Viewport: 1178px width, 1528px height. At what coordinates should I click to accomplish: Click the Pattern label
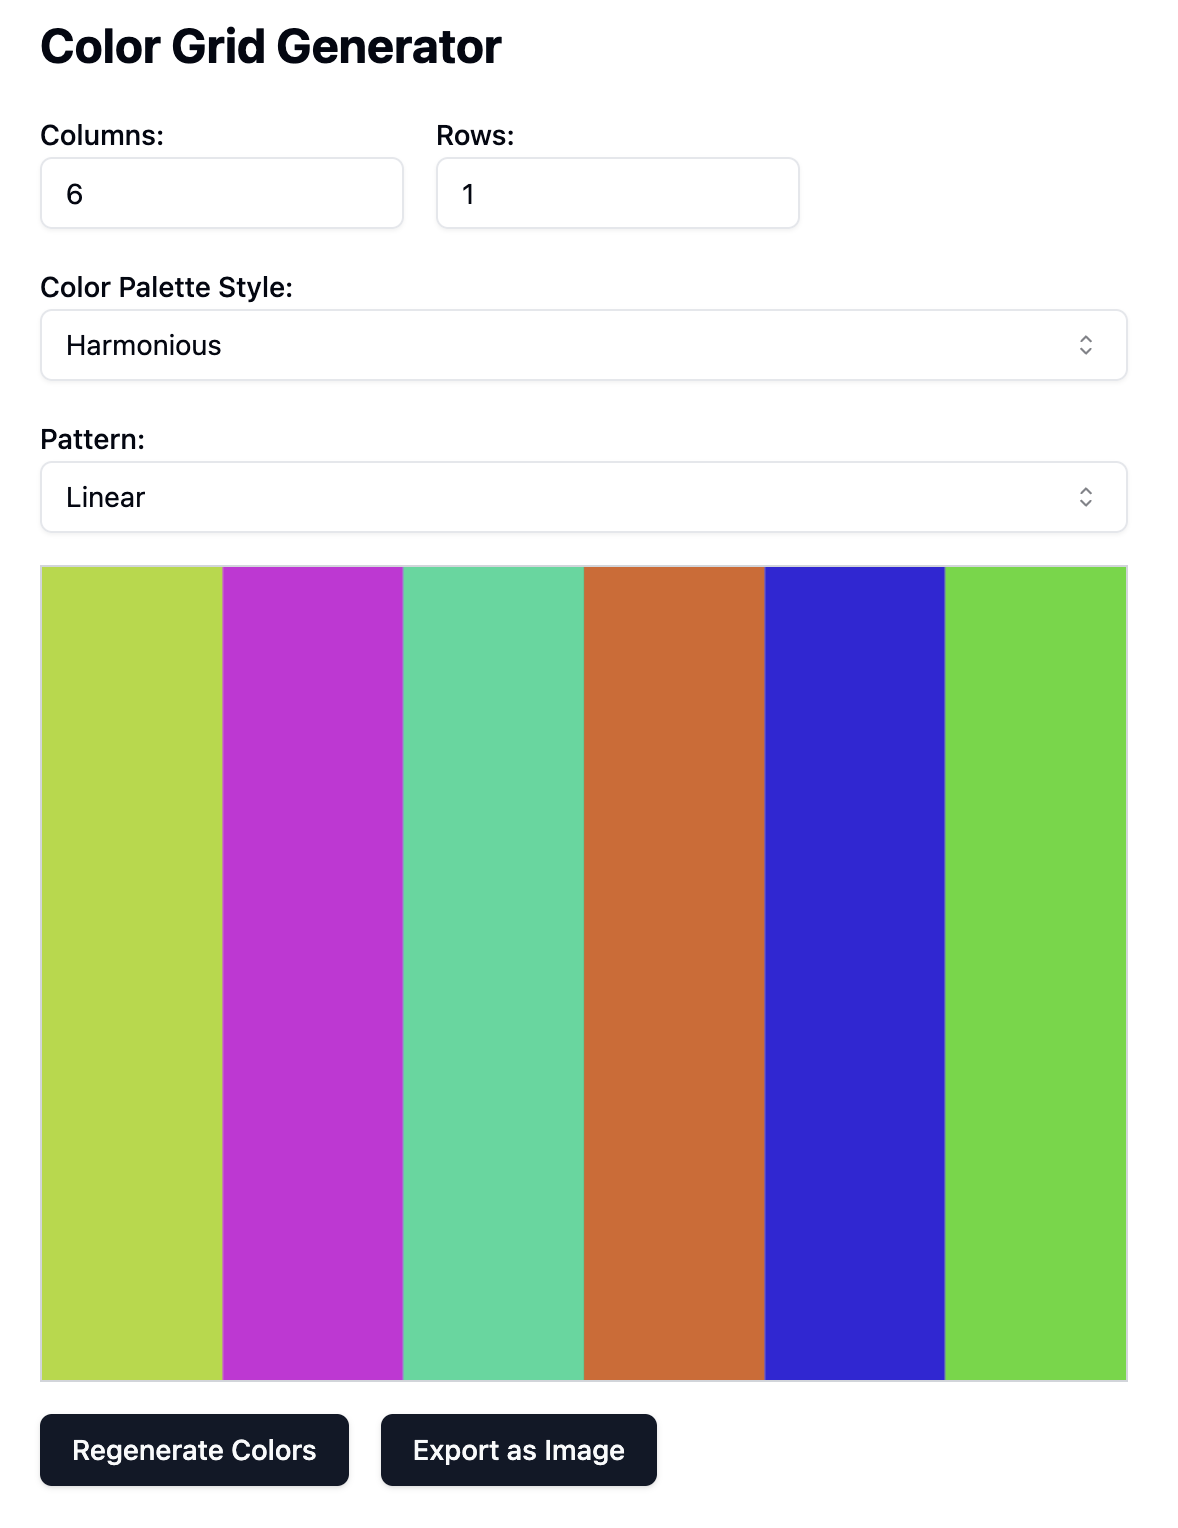tap(92, 439)
